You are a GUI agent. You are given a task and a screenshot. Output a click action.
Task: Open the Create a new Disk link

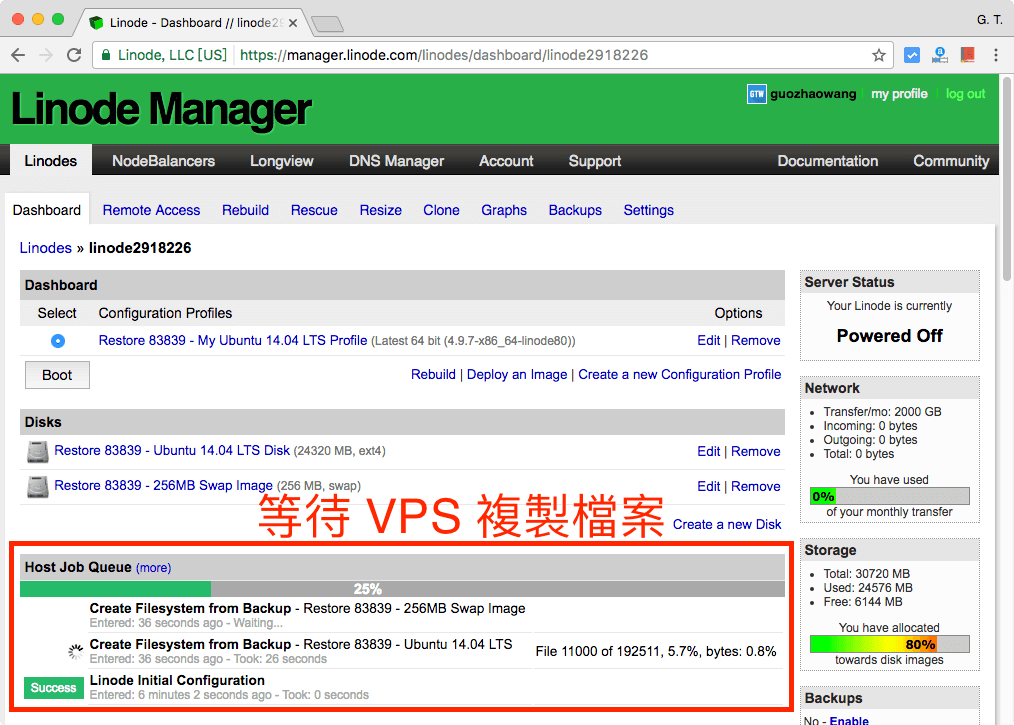pyautogui.click(x=727, y=524)
